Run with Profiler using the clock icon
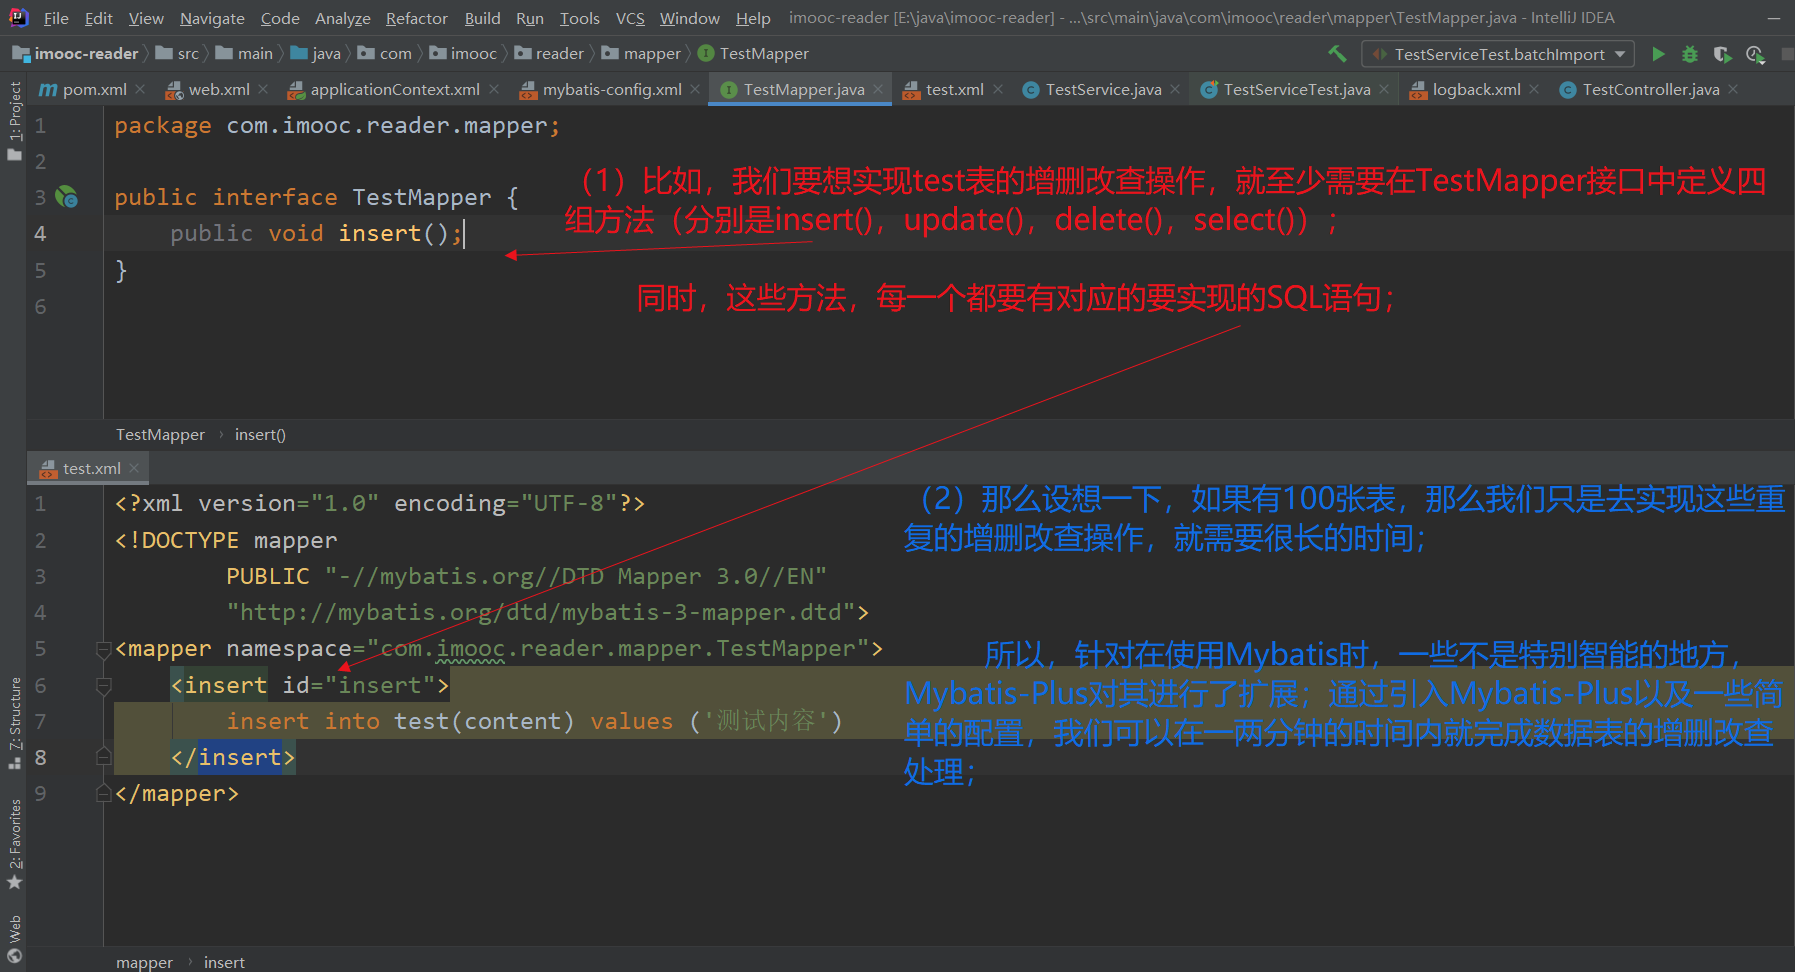This screenshot has height=972, width=1795. click(1756, 54)
